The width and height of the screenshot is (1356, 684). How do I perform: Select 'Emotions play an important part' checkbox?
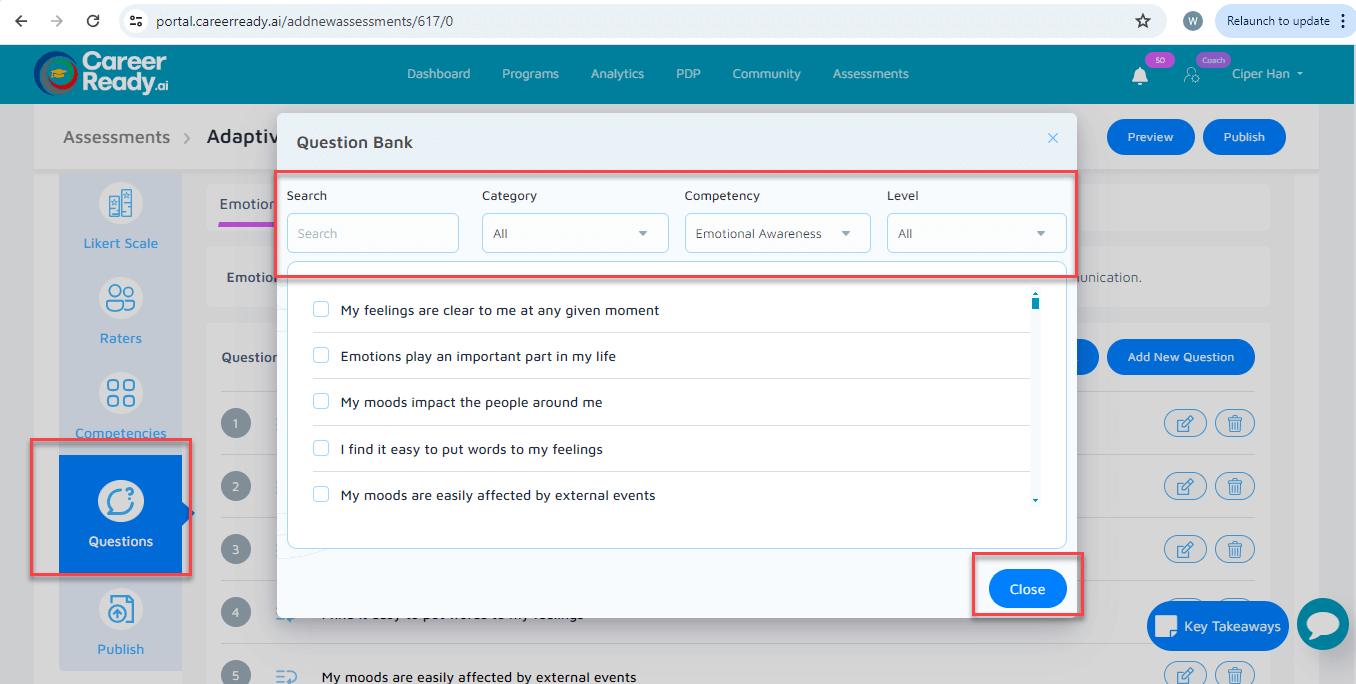point(321,355)
